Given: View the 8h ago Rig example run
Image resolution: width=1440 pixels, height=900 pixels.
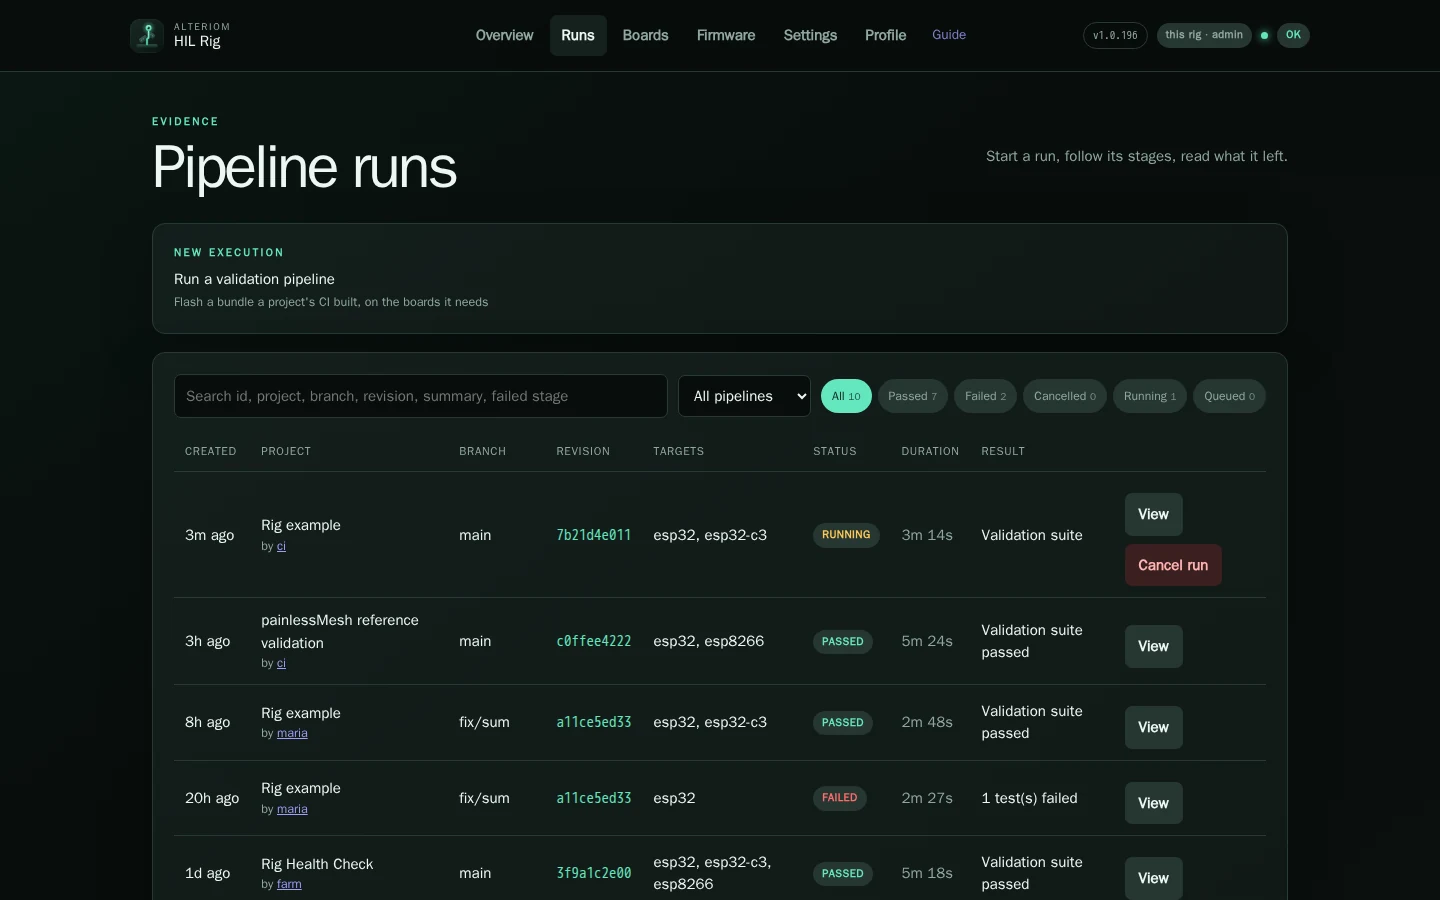Looking at the screenshot, I should click(1153, 727).
